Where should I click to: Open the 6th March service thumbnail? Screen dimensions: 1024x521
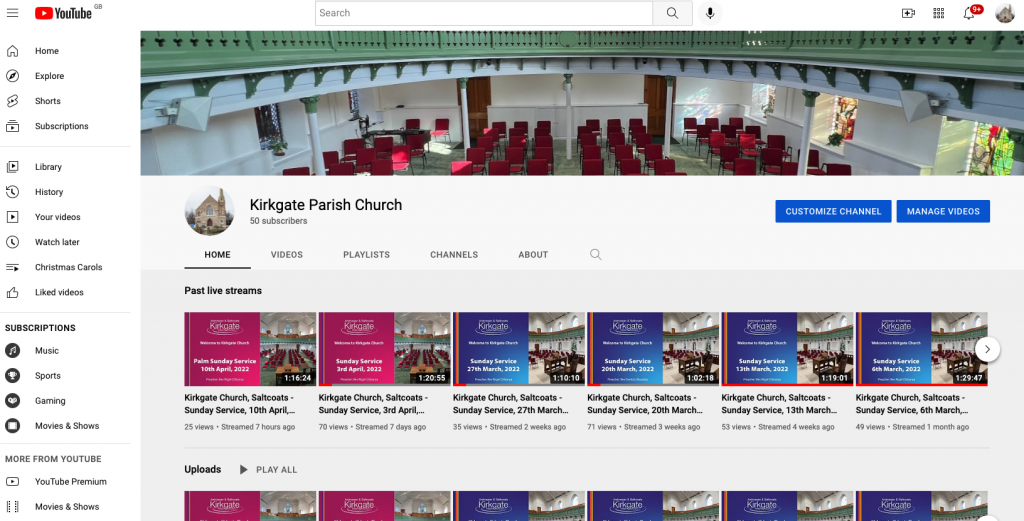coord(921,349)
